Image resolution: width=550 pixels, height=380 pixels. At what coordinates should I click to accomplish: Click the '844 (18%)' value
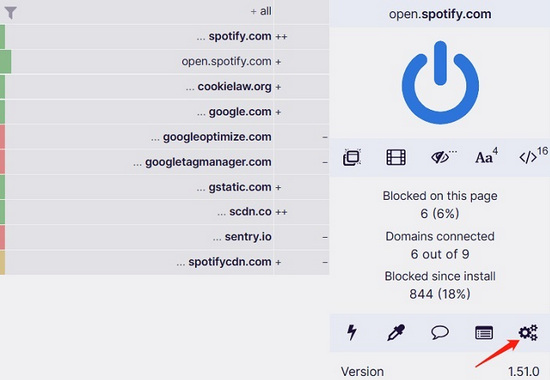coord(440,294)
